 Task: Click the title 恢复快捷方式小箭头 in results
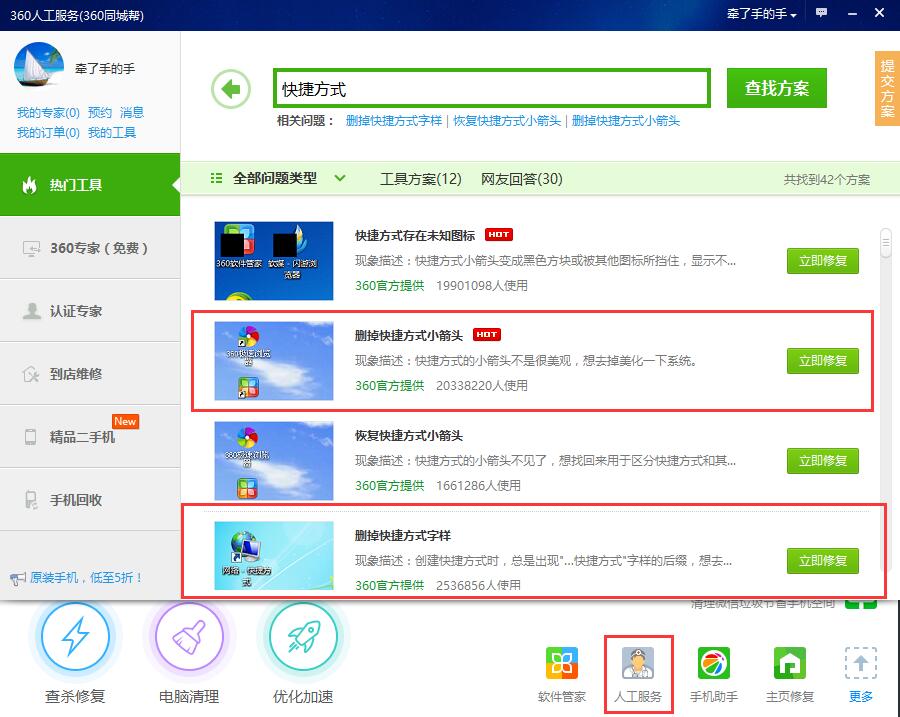tap(409, 435)
